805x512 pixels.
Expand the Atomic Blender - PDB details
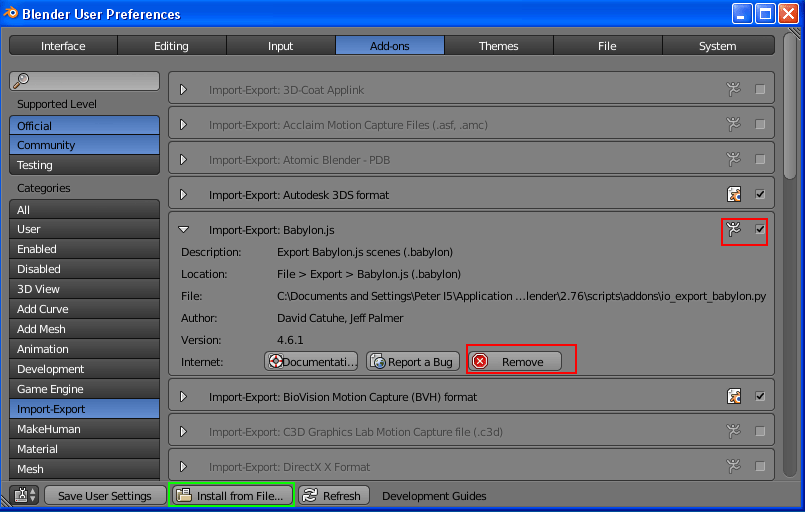[x=183, y=159]
